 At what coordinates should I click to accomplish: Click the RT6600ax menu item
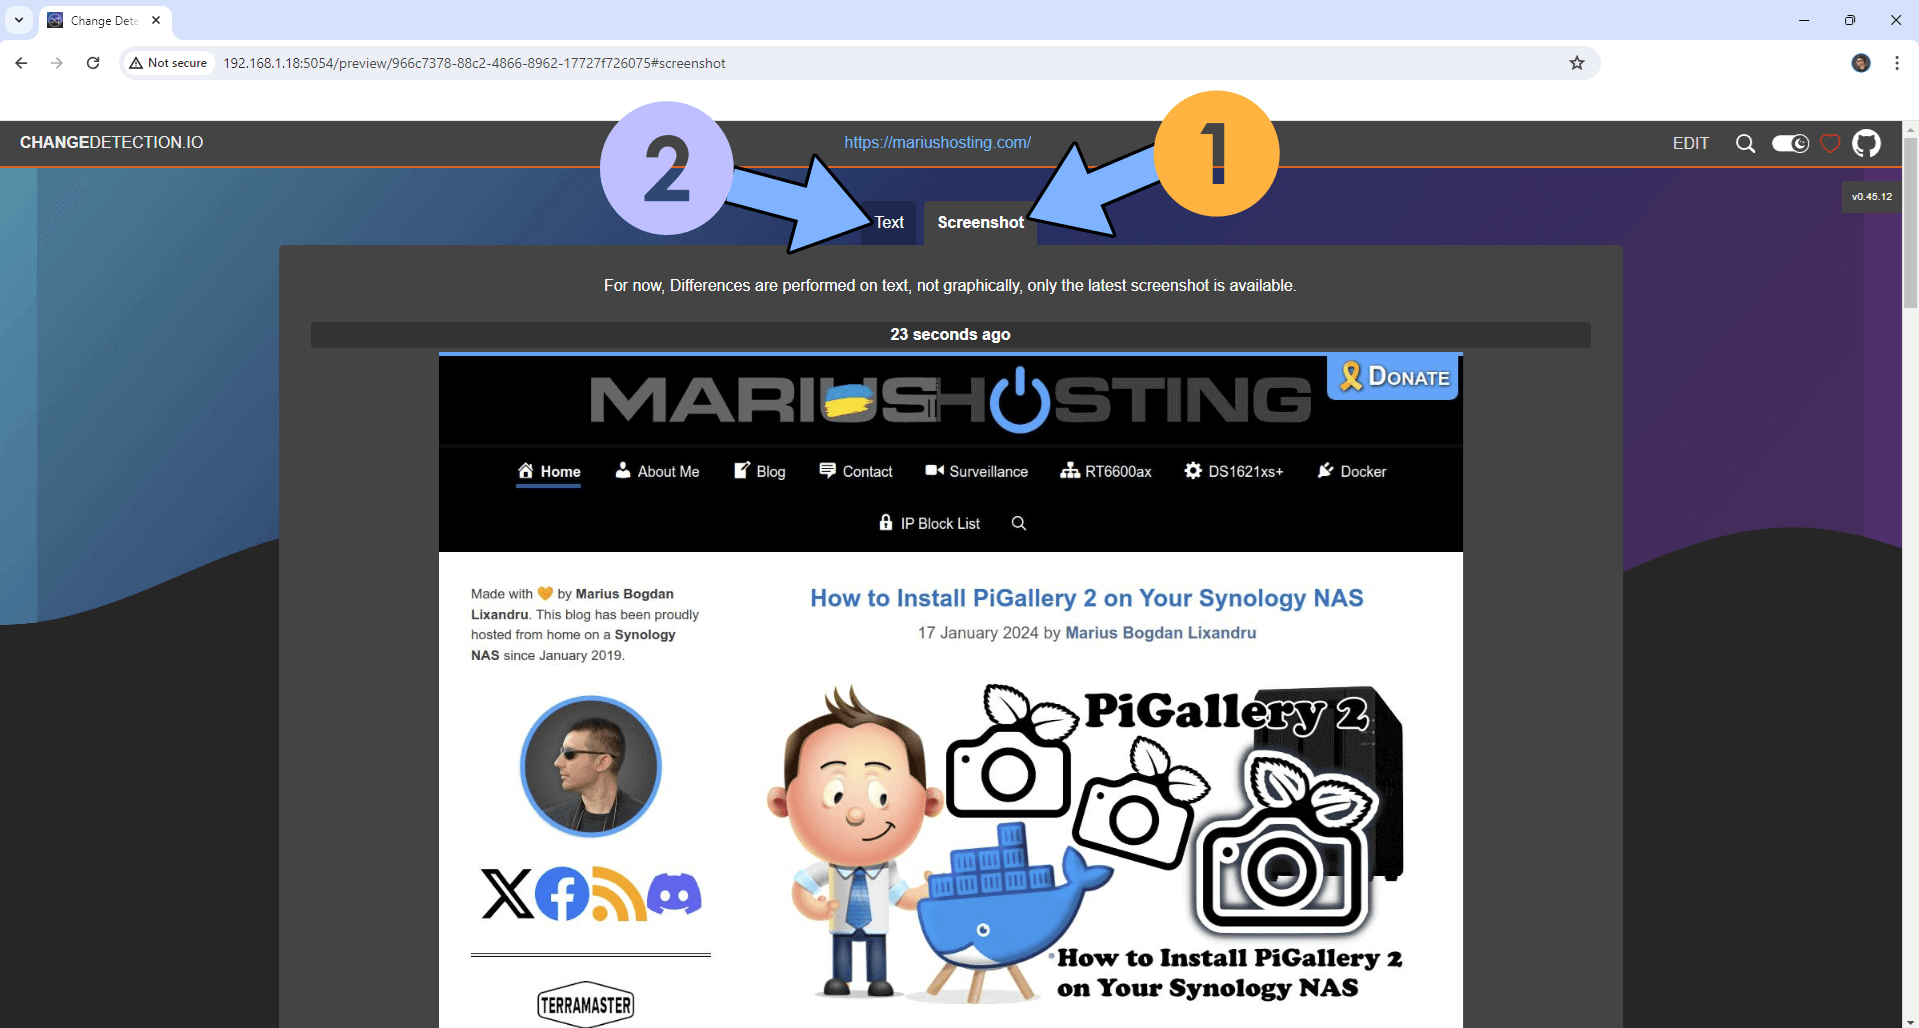(x=1106, y=471)
